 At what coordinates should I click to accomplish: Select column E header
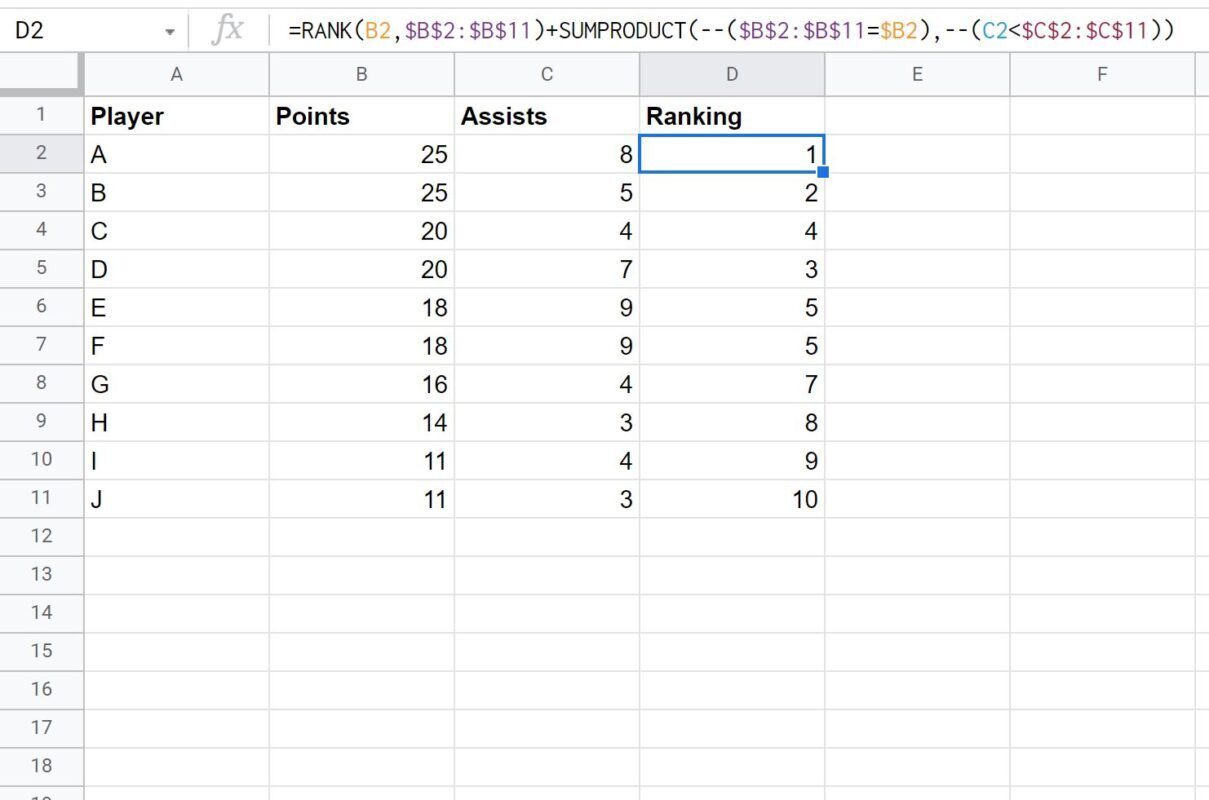(x=916, y=74)
